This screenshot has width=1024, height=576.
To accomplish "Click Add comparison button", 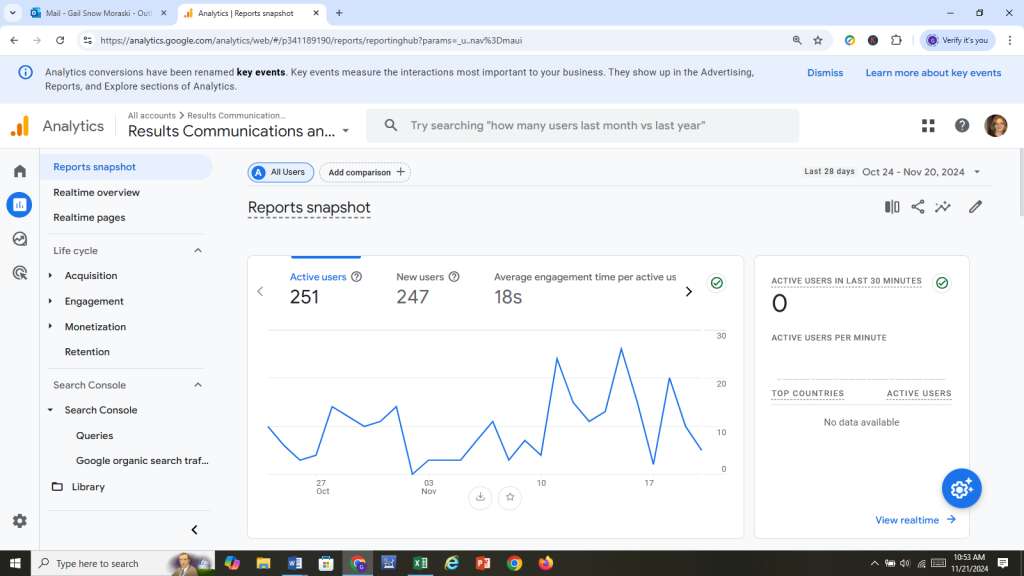I will (x=365, y=172).
